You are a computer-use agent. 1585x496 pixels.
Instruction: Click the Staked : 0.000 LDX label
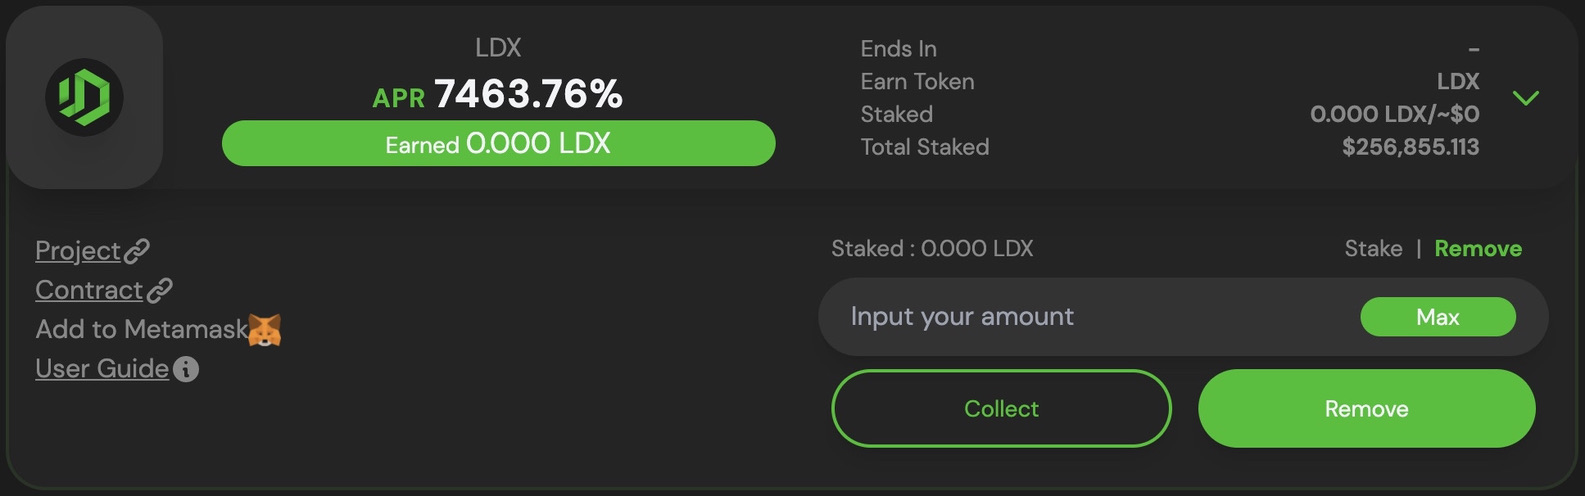pos(932,249)
